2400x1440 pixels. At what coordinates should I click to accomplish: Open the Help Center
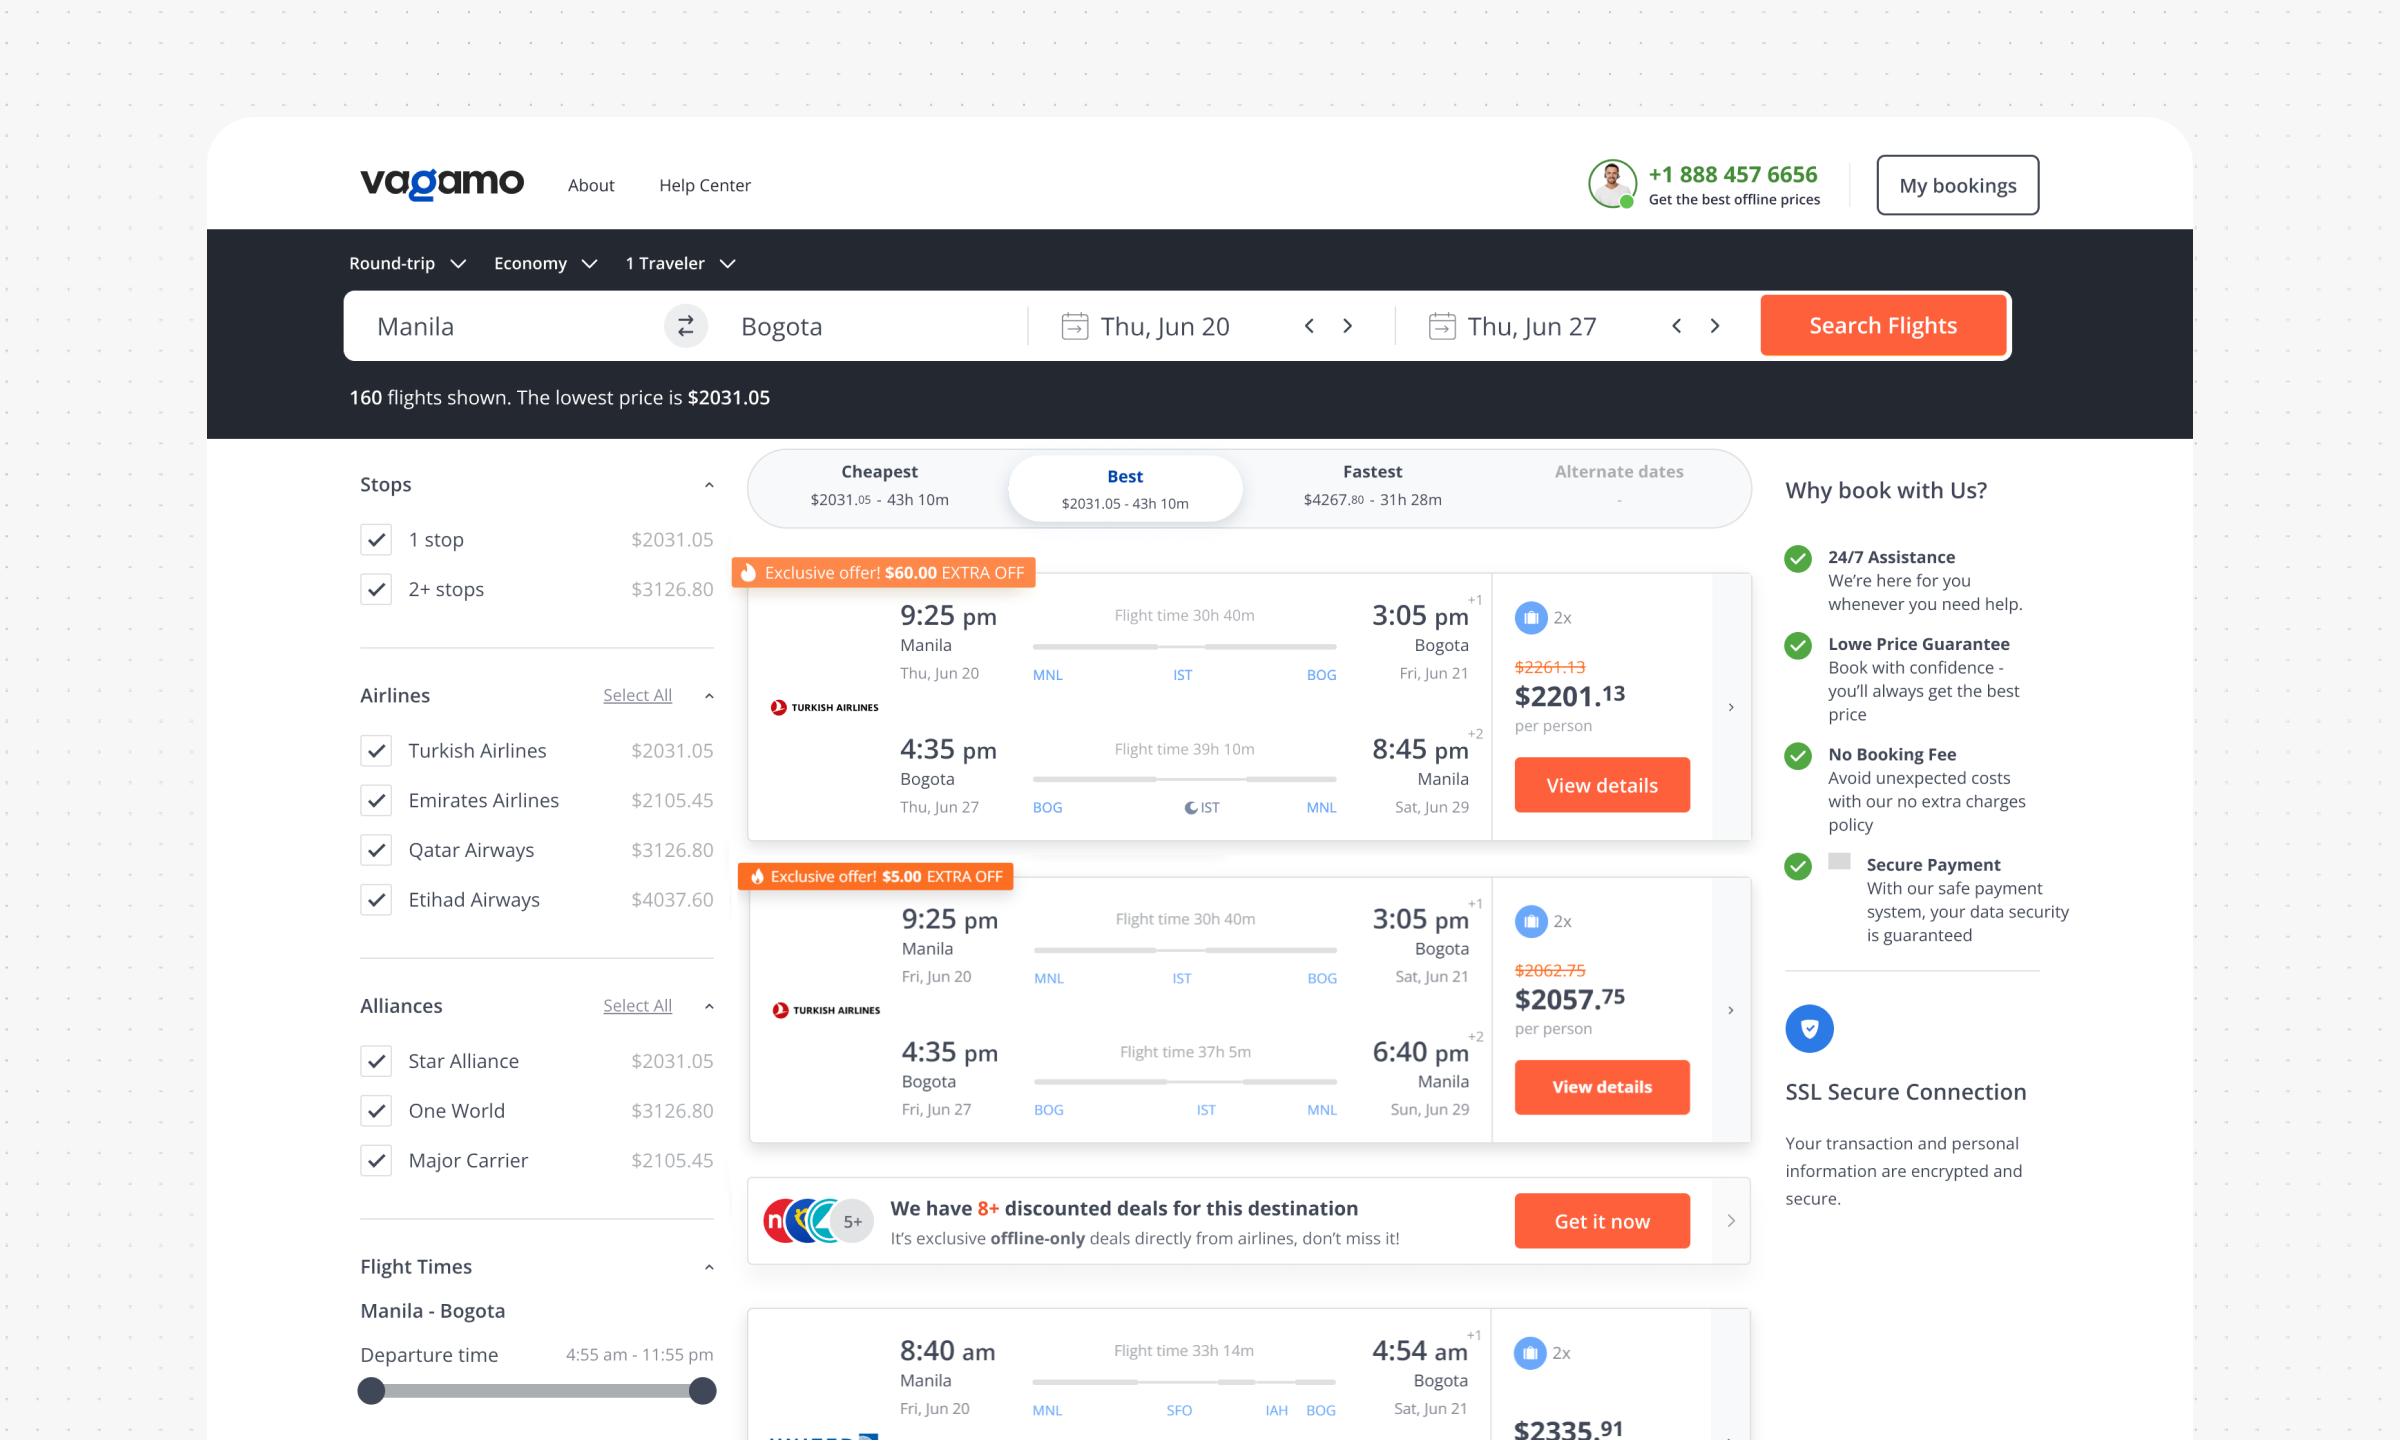(x=705, y=185)
